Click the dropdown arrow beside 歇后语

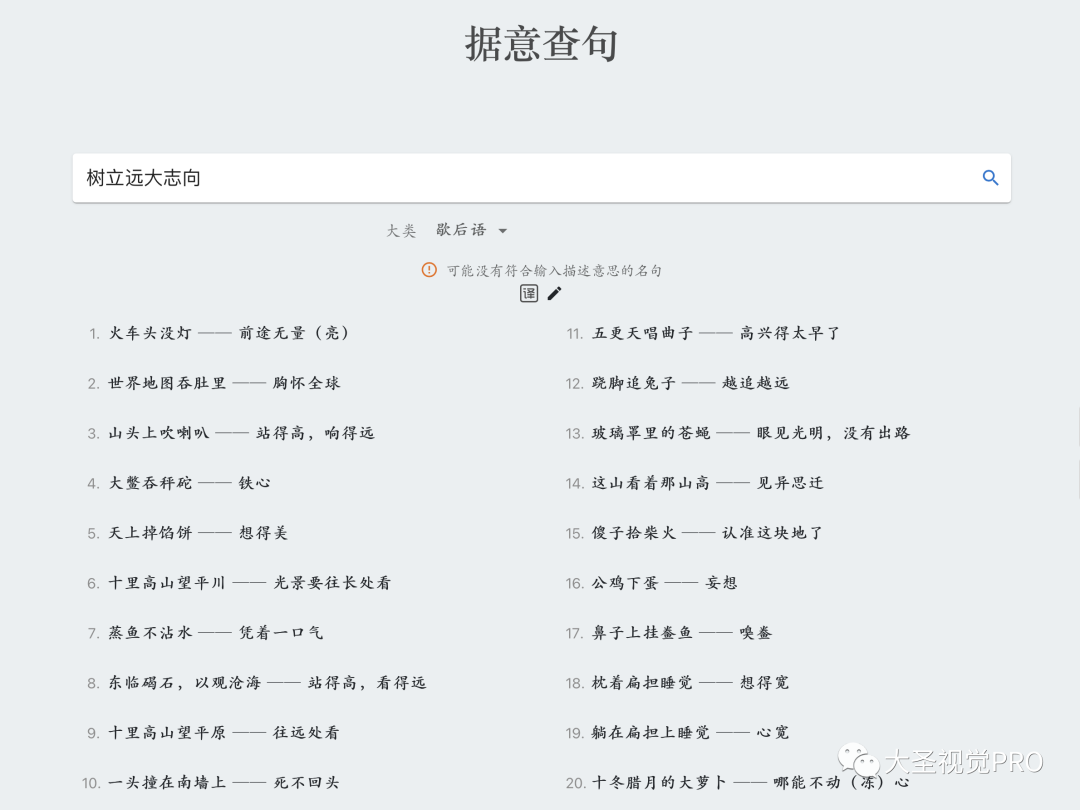pyautogui.click(x=503, y=231)
